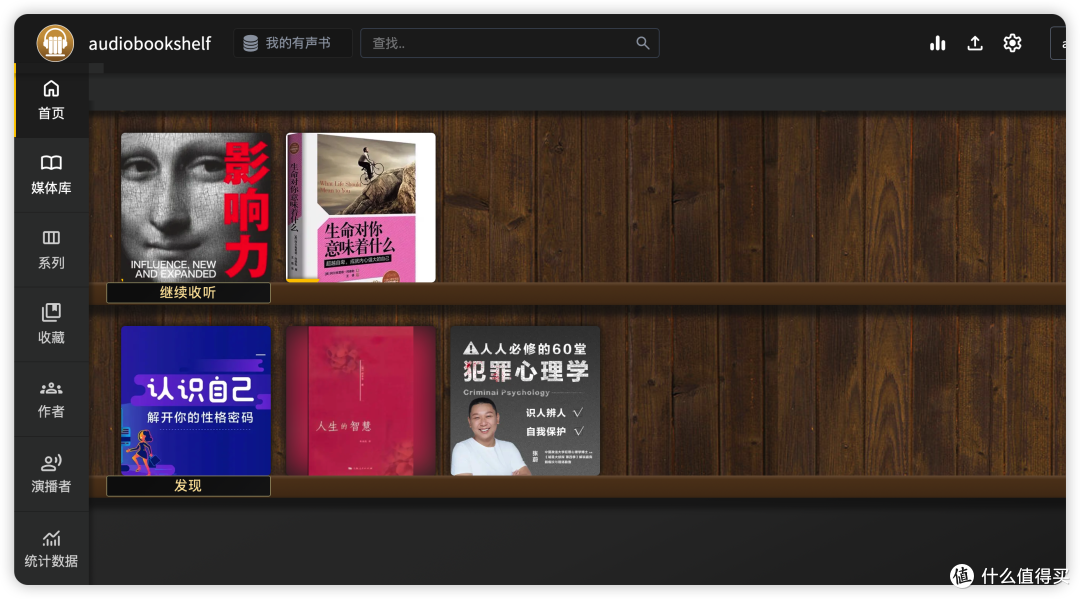The image size is (1080, 599).
Task: Click the audiobookshelf headphone logo
Action: 55,43
